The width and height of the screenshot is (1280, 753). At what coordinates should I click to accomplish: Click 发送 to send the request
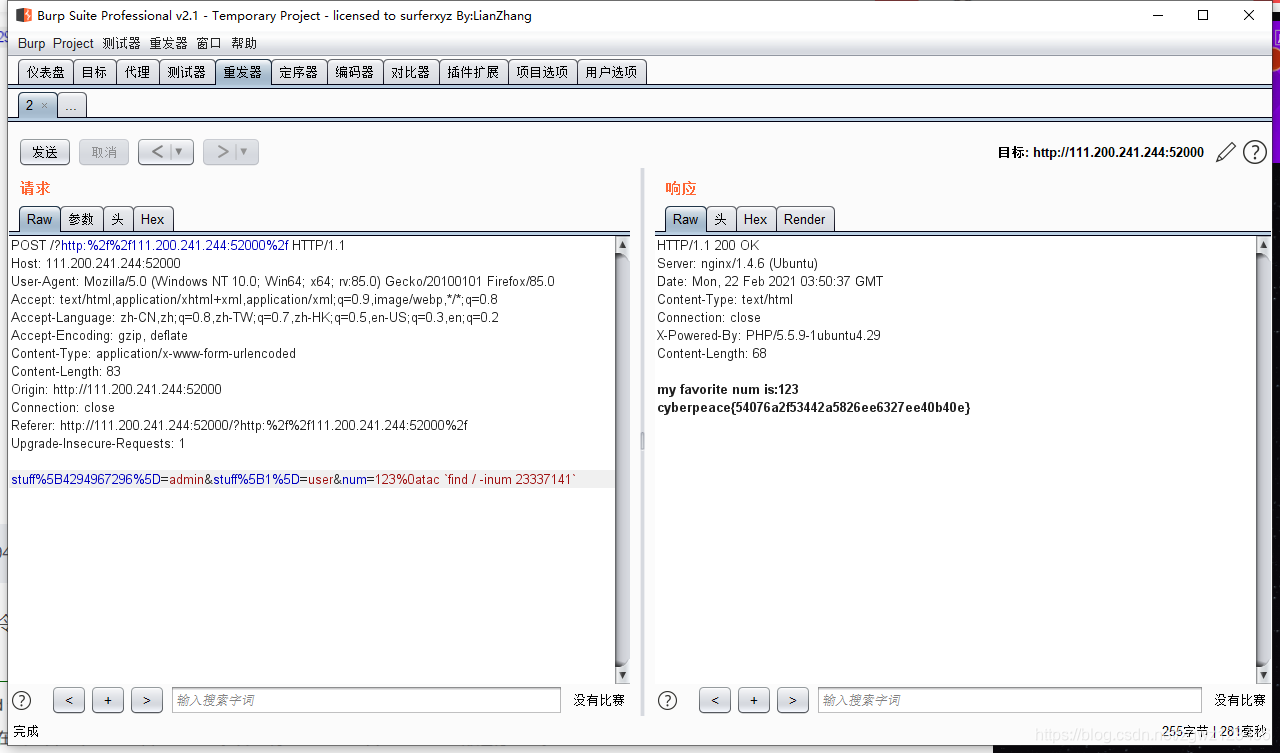(x=45, y=152)
